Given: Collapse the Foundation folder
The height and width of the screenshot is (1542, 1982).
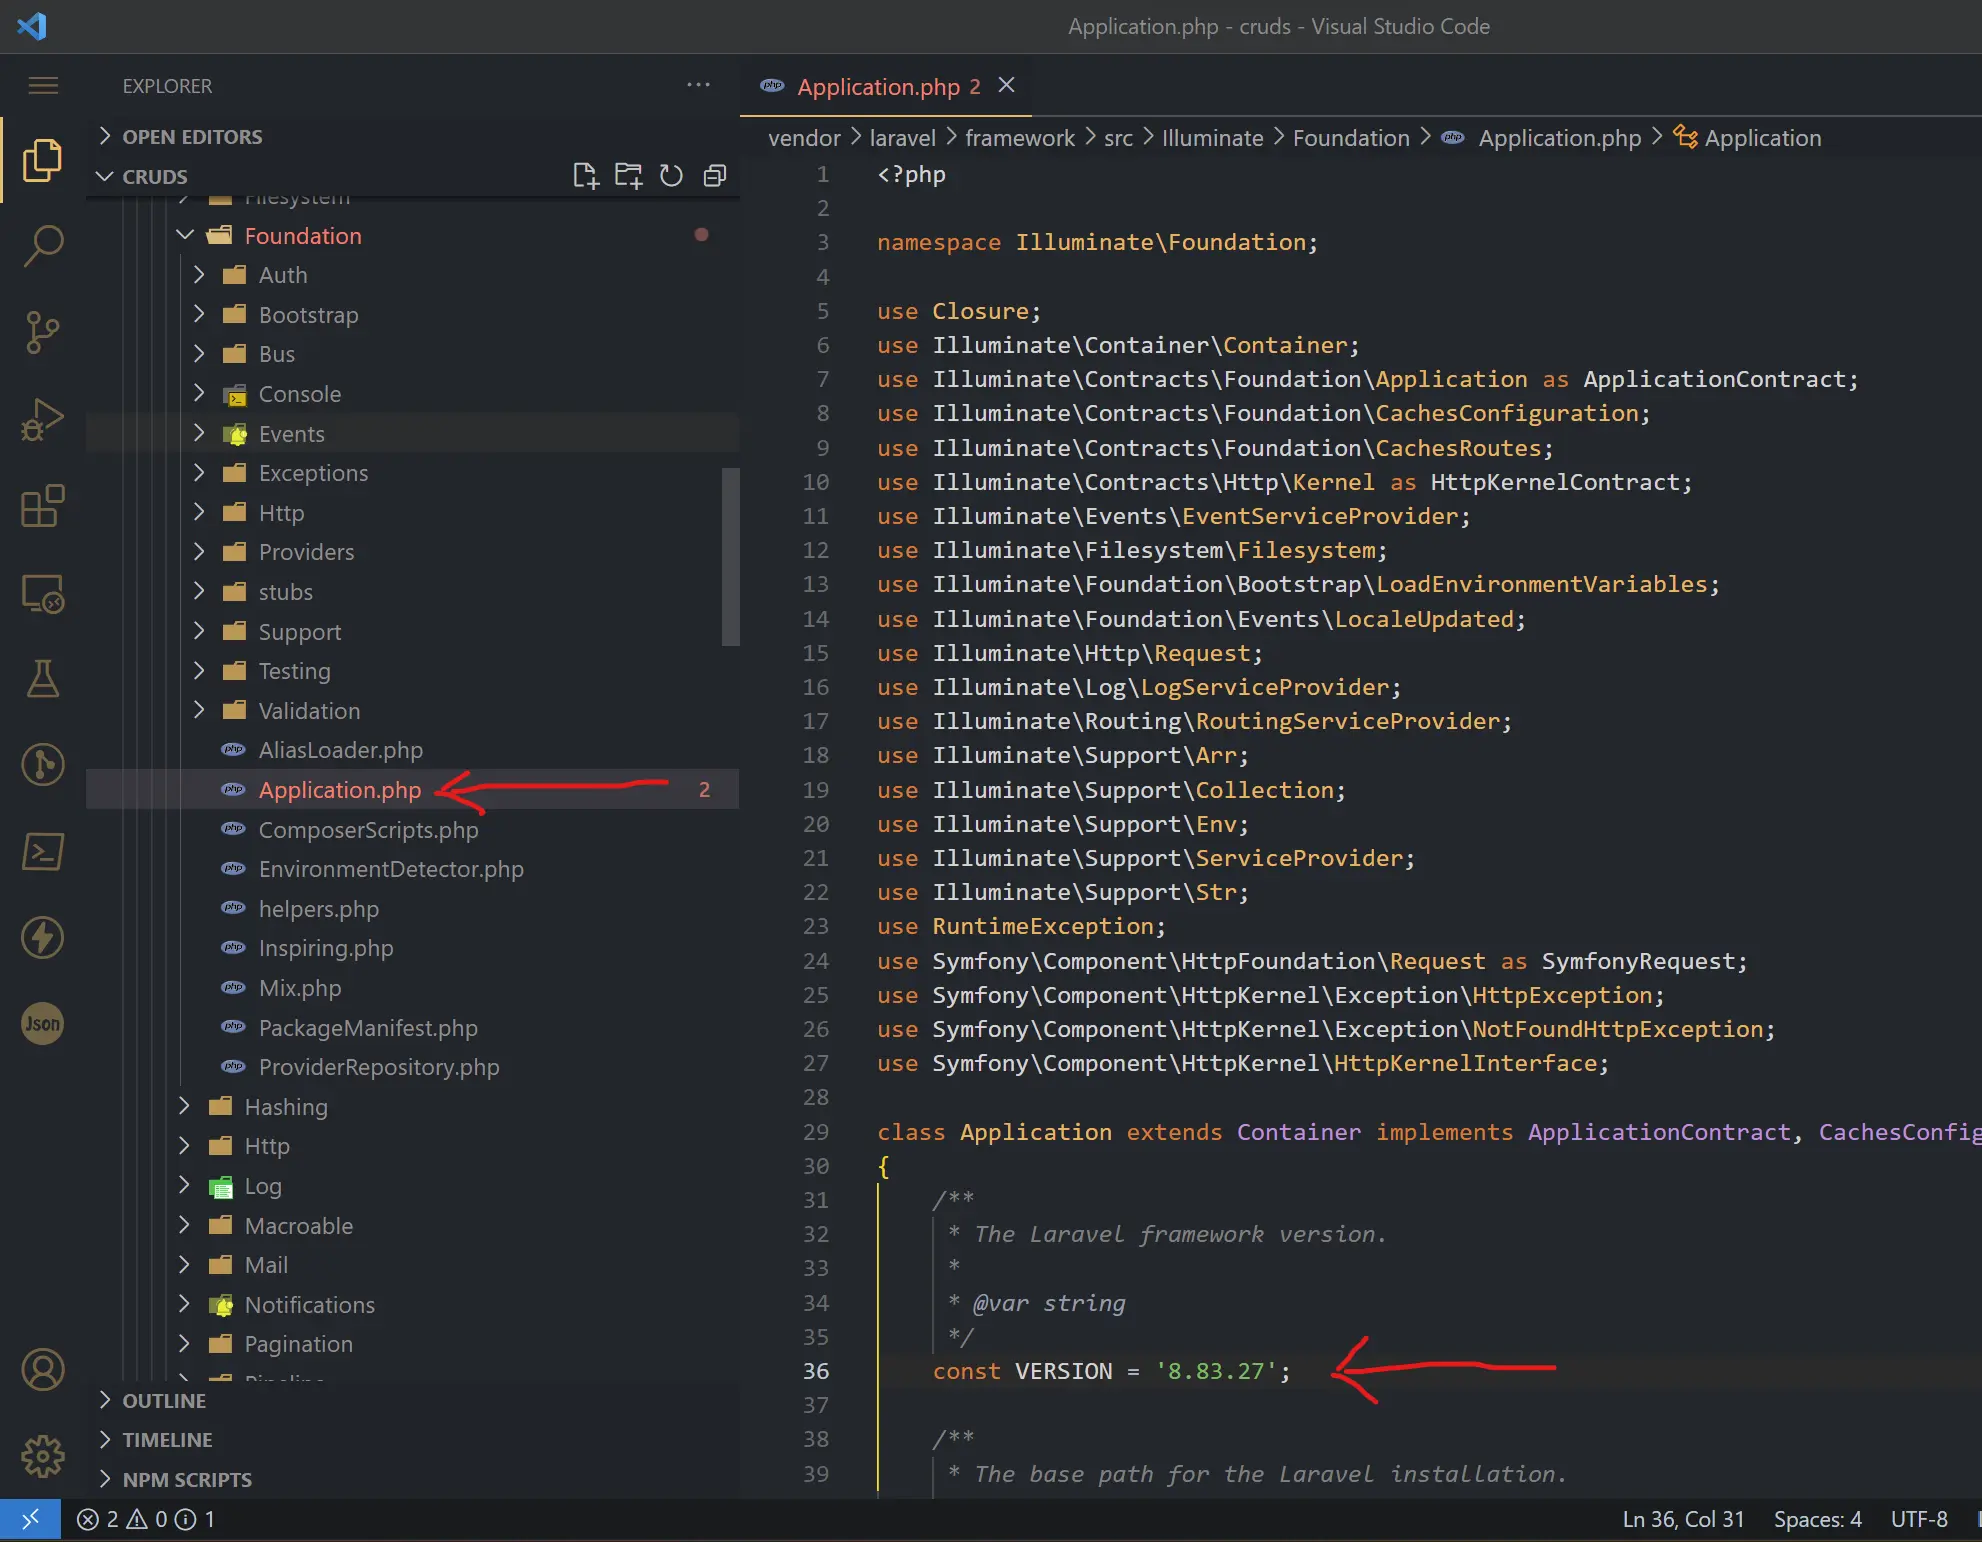Looking at the screenshot, I should (302, 236).
